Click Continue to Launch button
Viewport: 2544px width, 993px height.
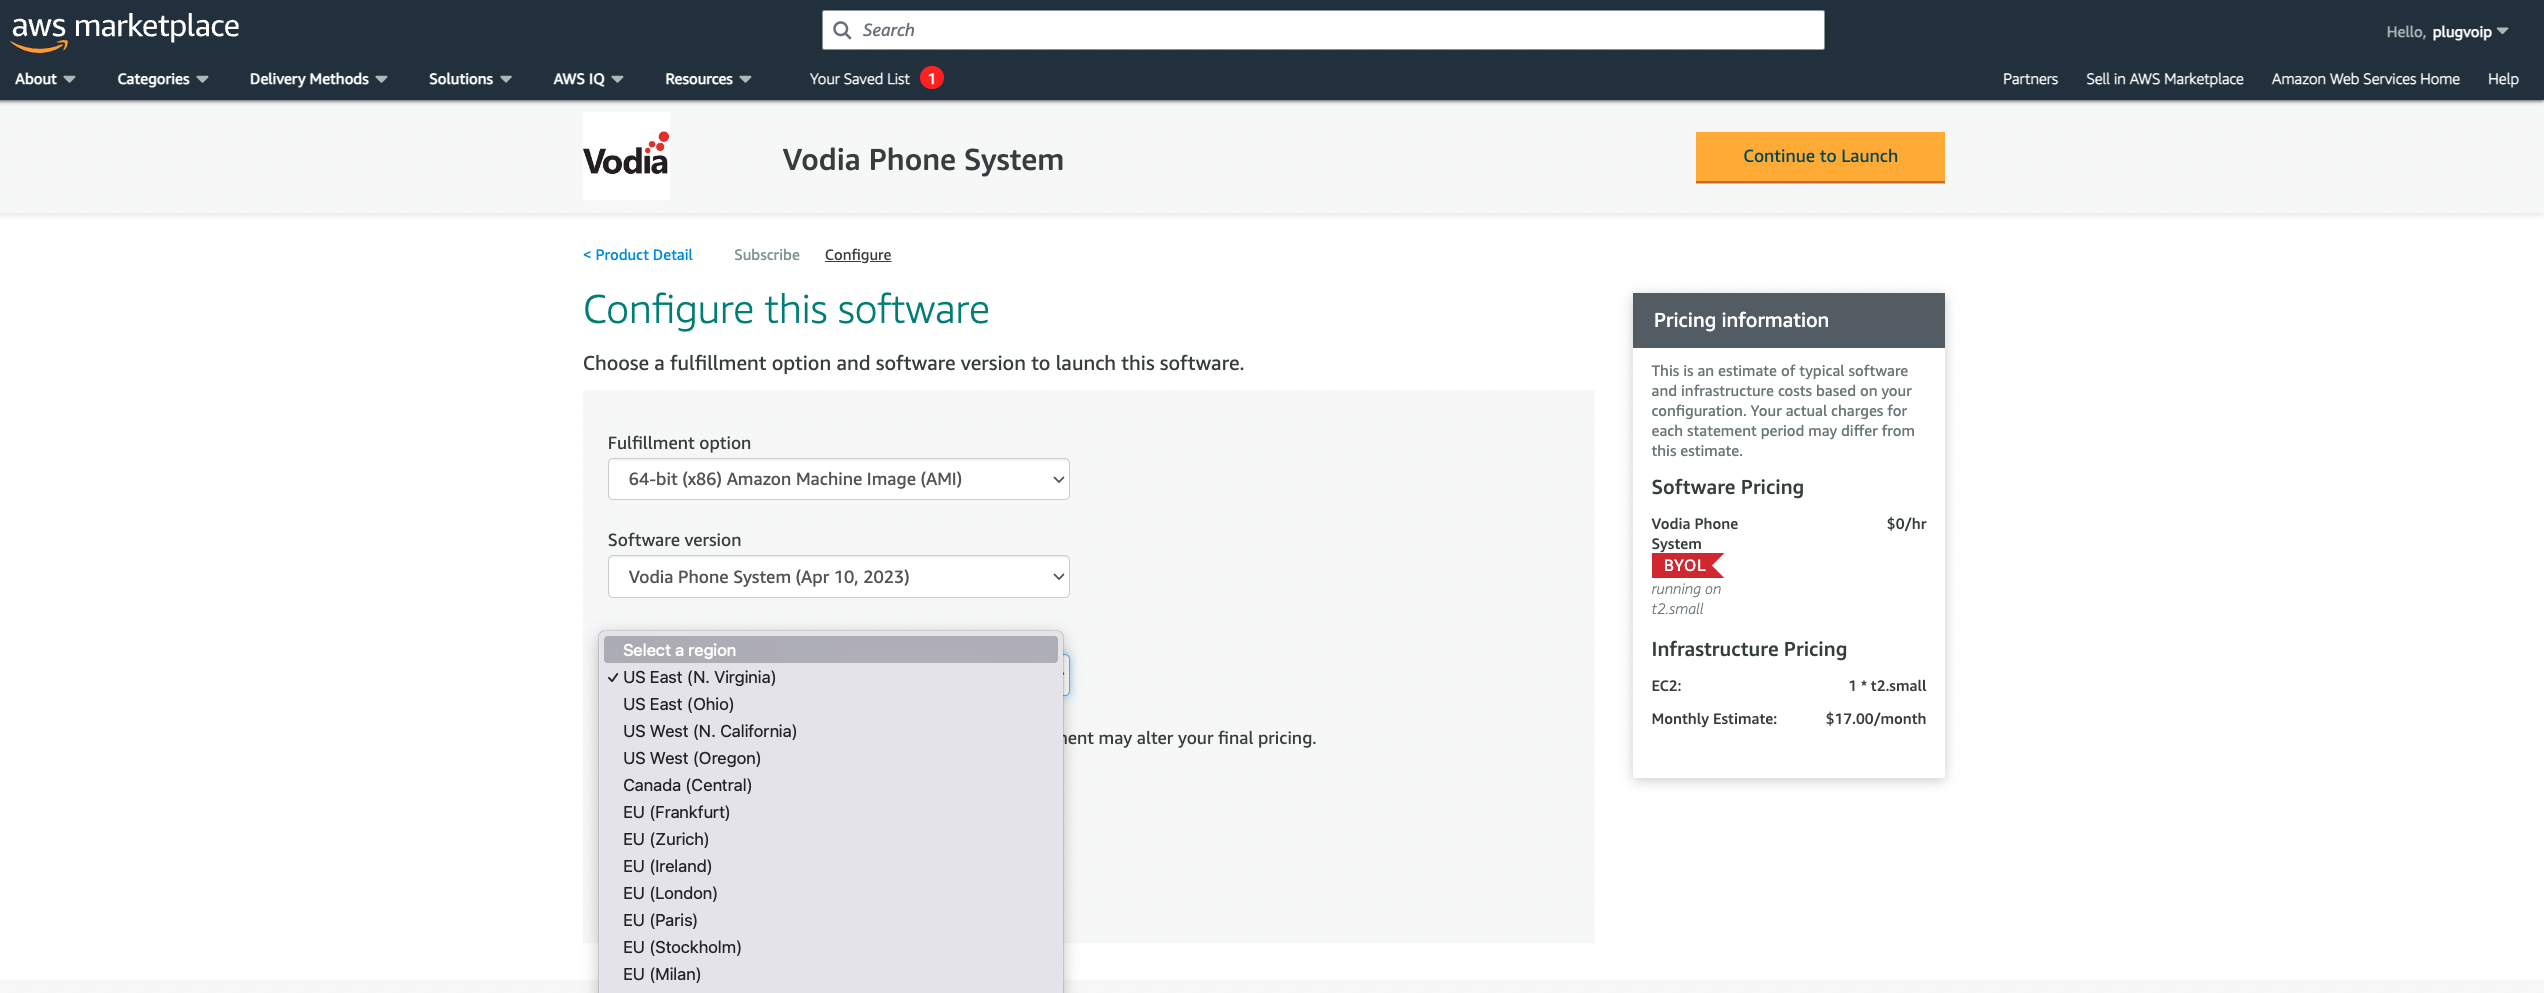1820,156
